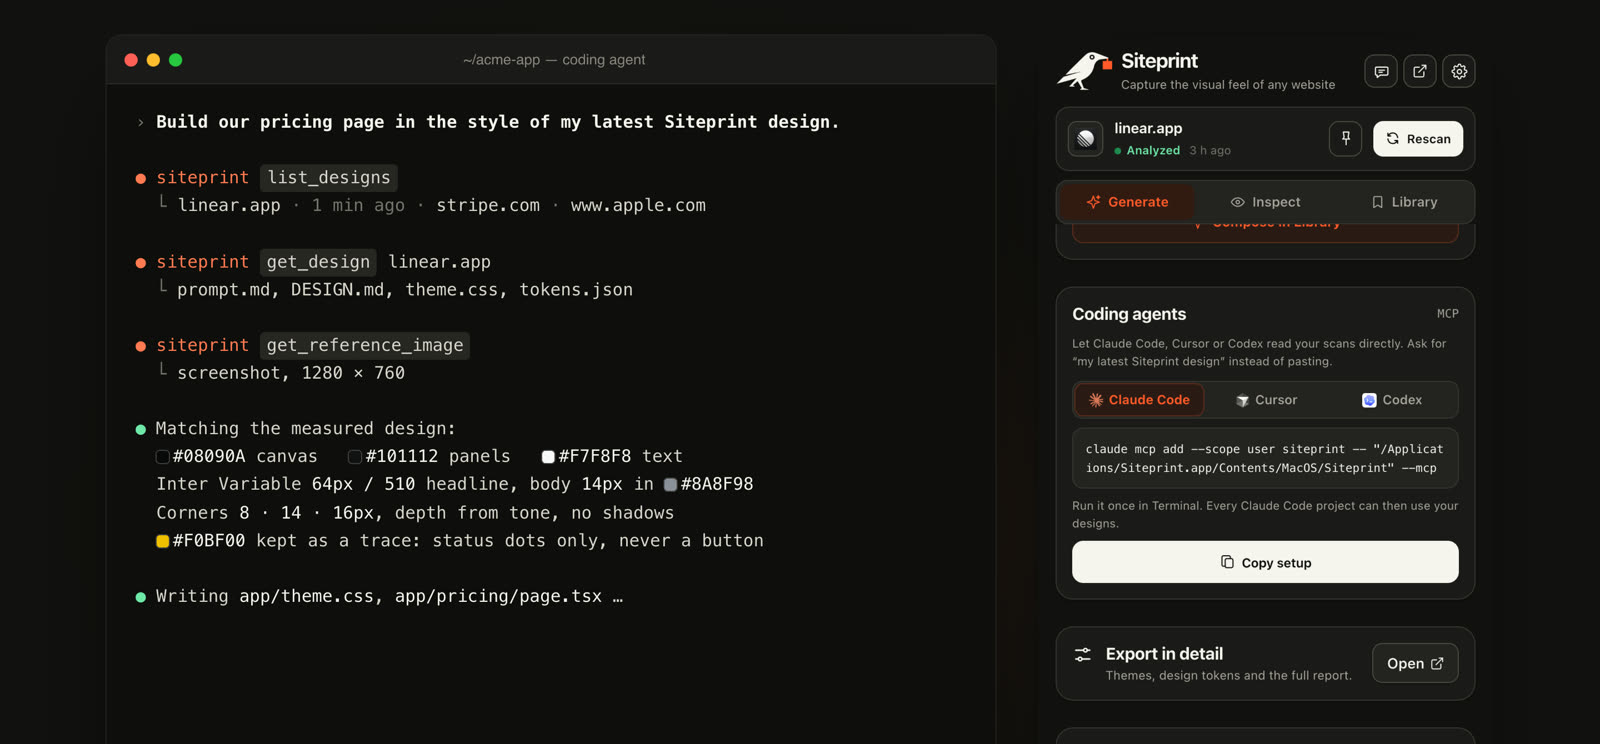Screen dimensions: 1600x744
Task: Click www.apple.com in the designs list
Action: [638, 205]
